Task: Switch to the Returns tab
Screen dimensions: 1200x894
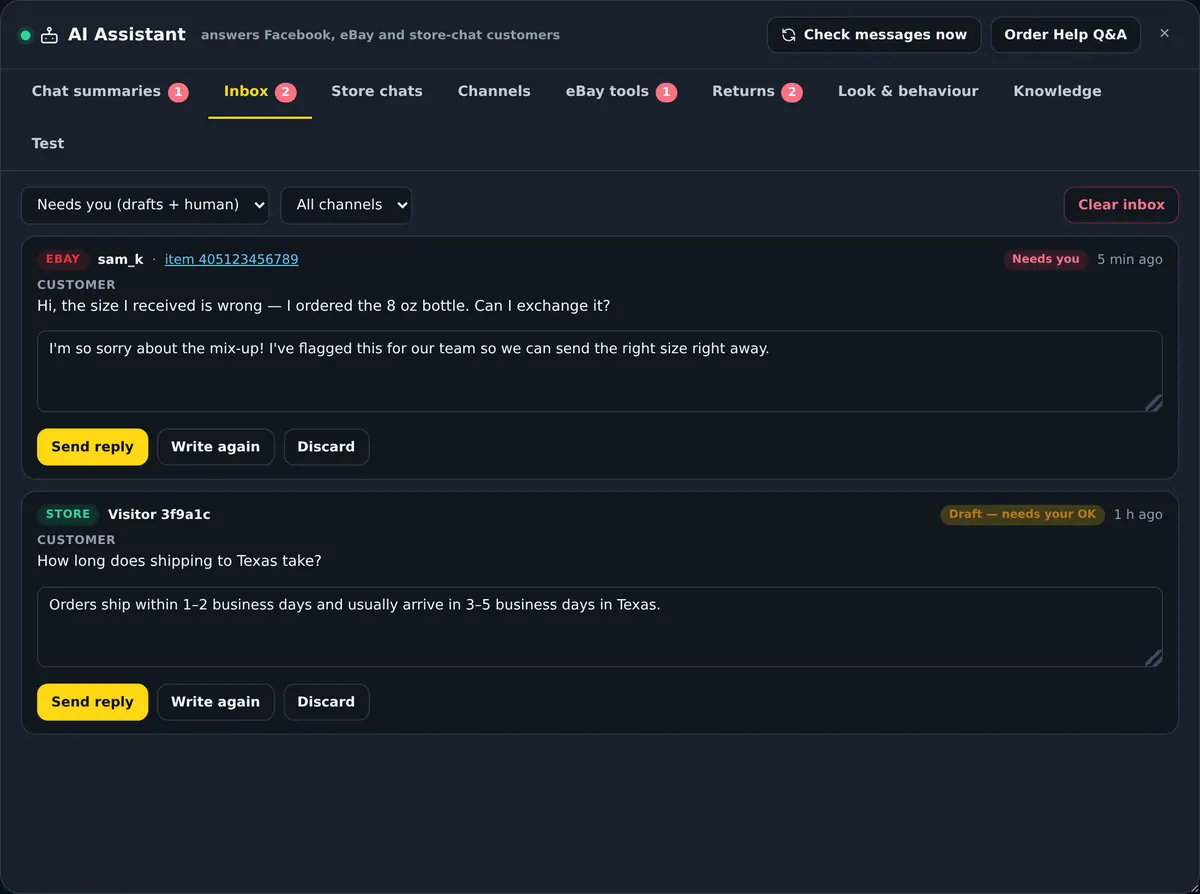Action: pos(757,92)
